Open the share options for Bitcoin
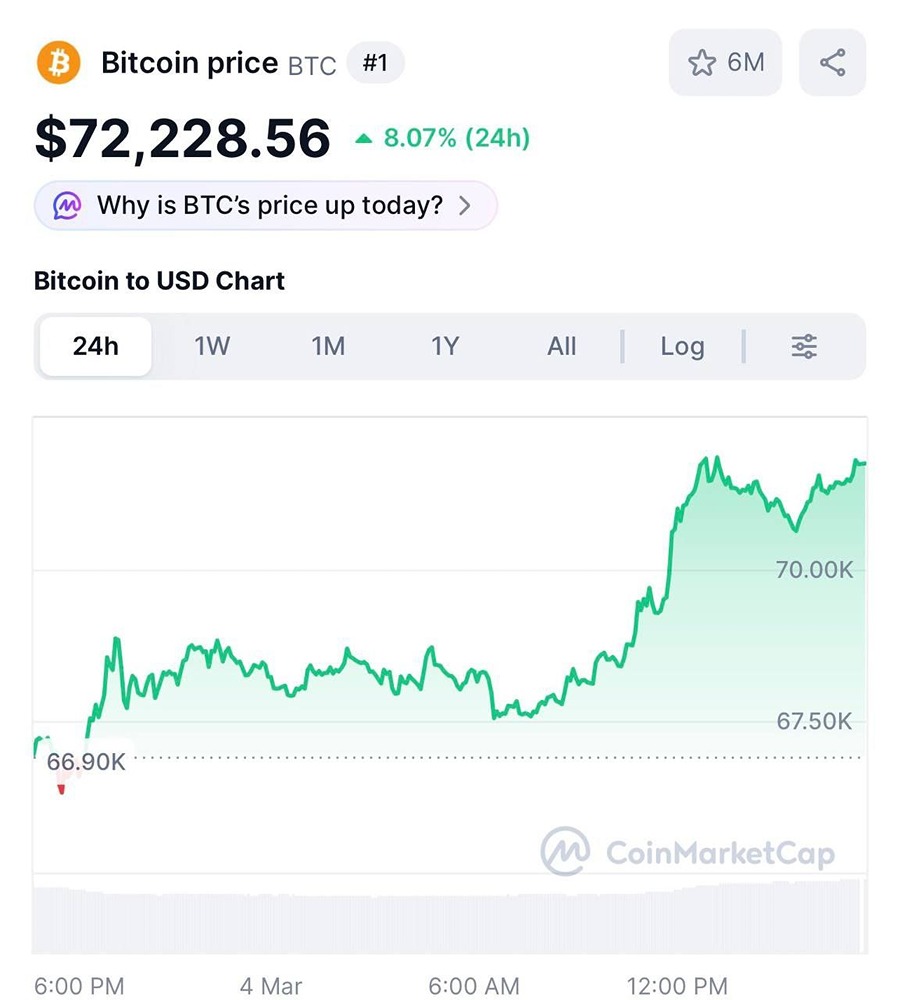The image size is (900, 1000). point(833,62)
